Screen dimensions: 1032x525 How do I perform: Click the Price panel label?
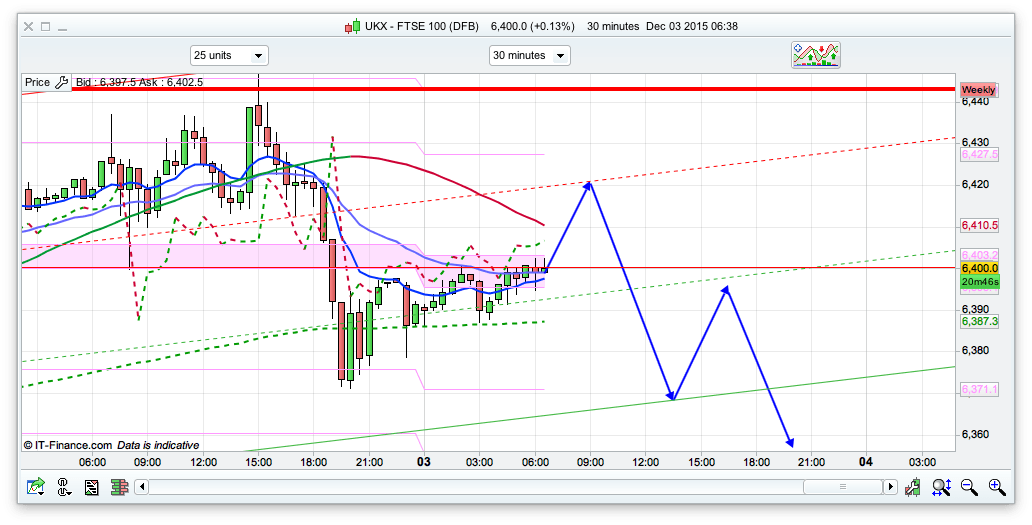[x=37, y=82]
